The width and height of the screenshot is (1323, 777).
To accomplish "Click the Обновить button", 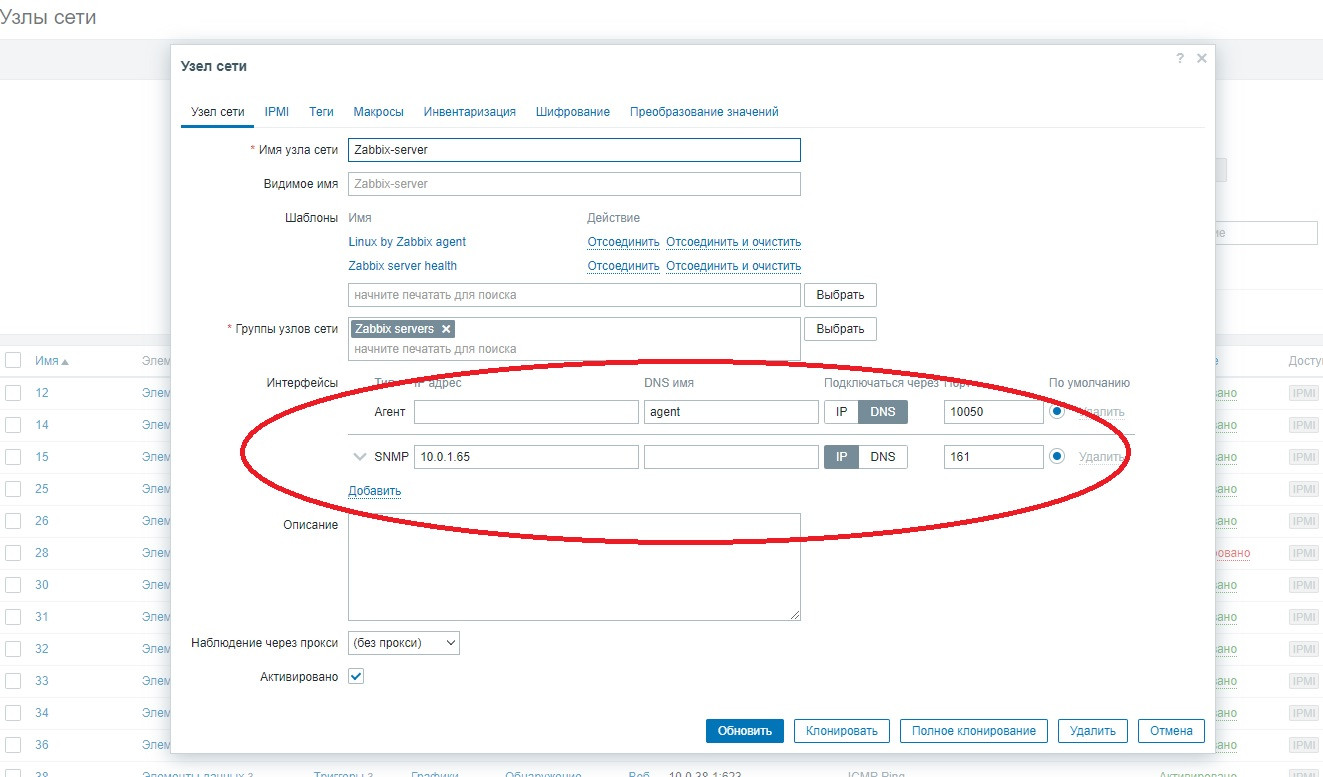I will pyautogui.click(x=745, y=731).
